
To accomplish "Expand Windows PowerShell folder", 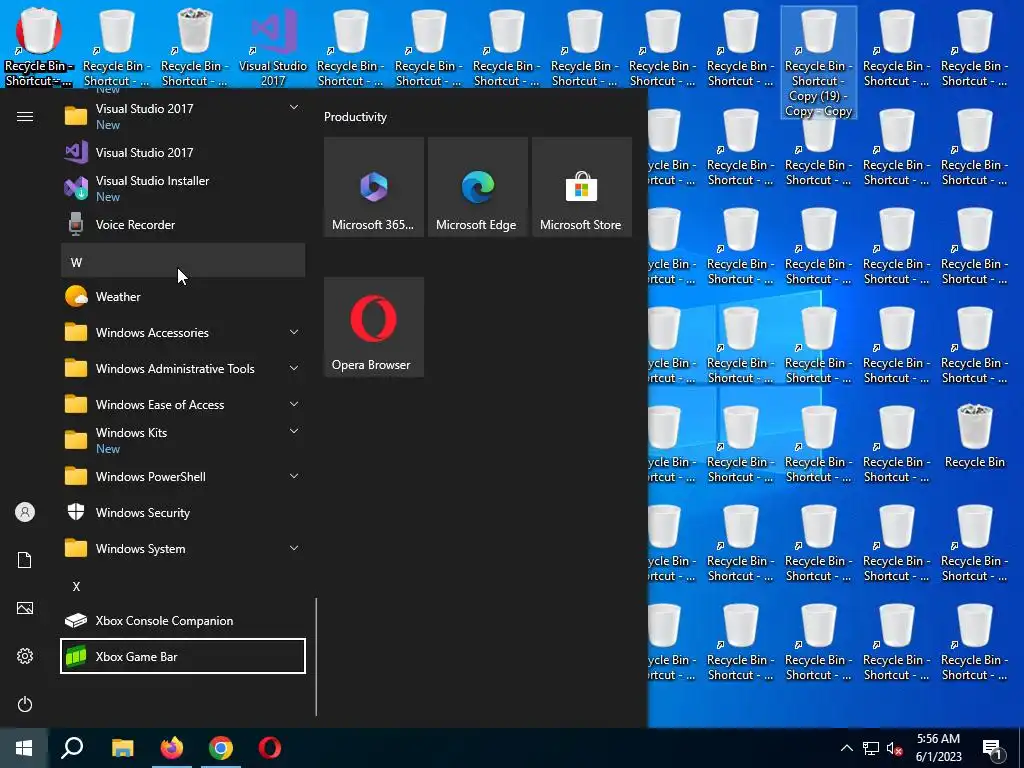I will coord(183,477).
